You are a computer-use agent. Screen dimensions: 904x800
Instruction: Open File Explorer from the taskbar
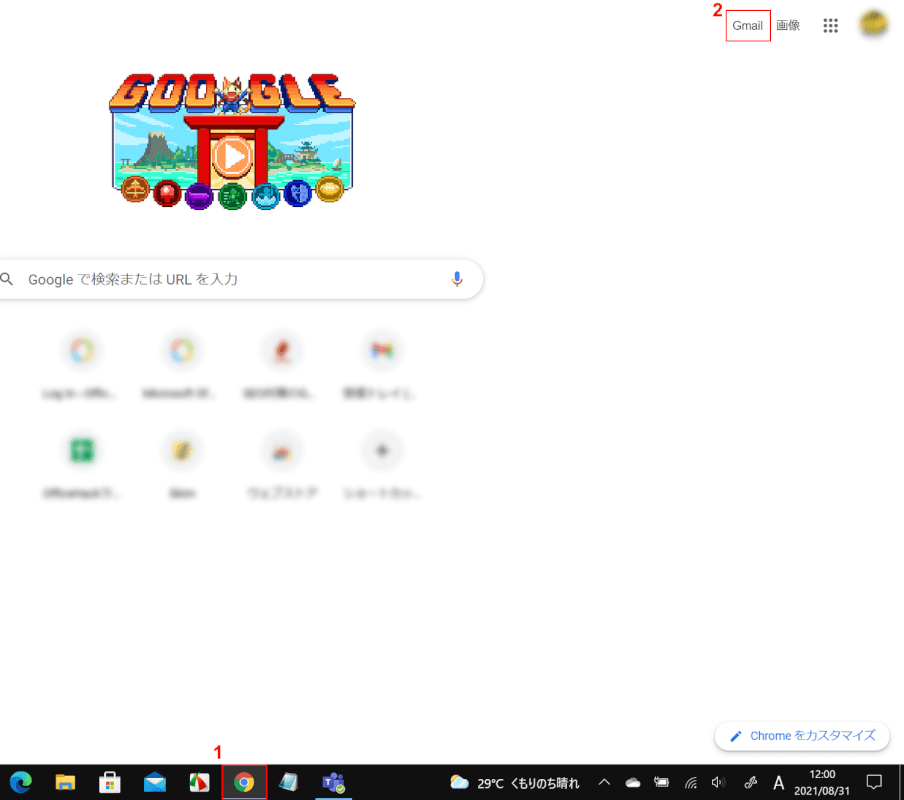pyautogui.click(x=65, y=782)
